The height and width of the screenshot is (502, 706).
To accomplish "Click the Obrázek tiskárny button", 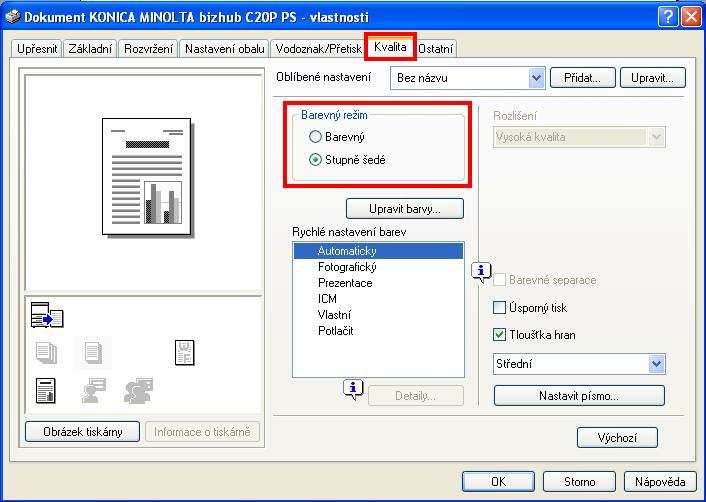I will tap(82, 432).
